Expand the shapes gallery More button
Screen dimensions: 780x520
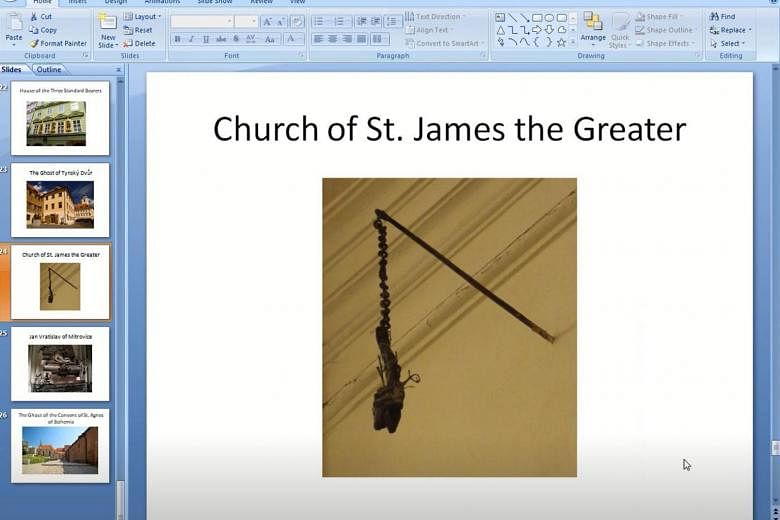point(573,43)
